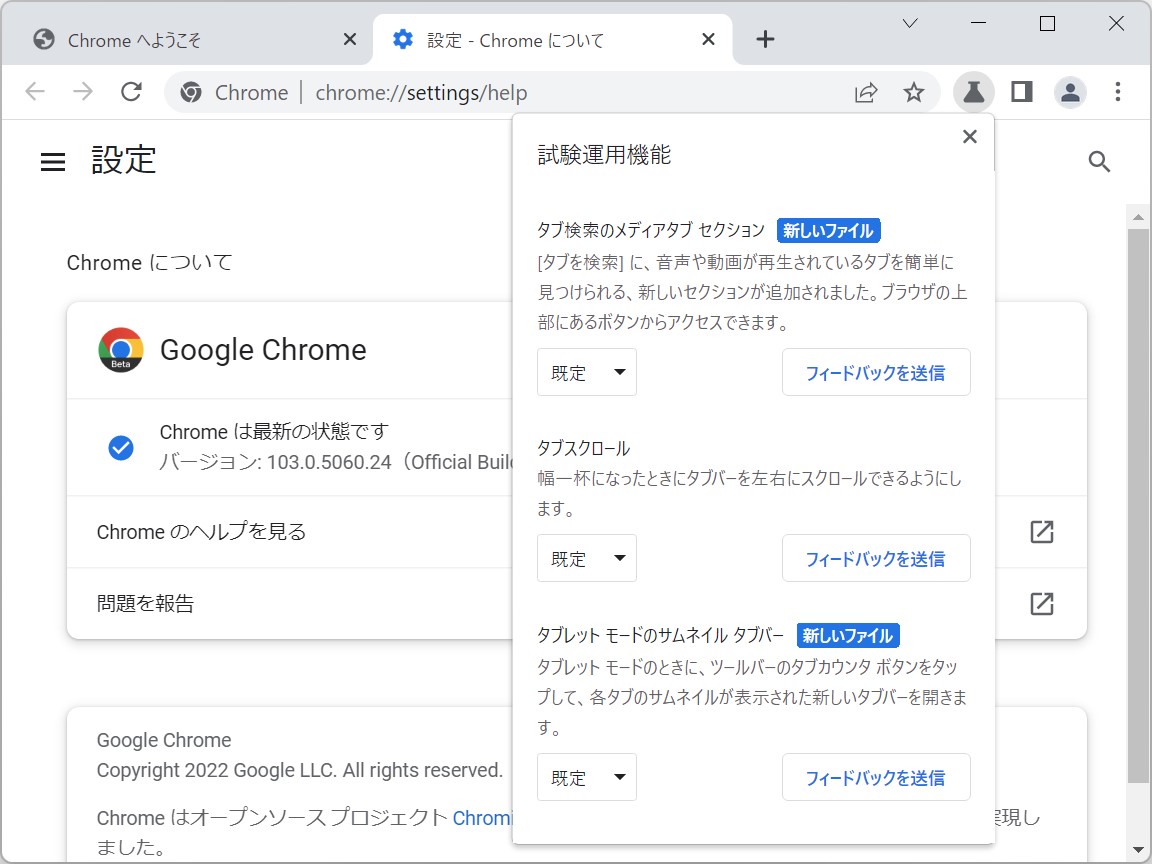Viewport: 1152px width, 864px height.
Task: Open the 既定 dropdown for タブ検索のメディアタブ
Action: [586, 372]
